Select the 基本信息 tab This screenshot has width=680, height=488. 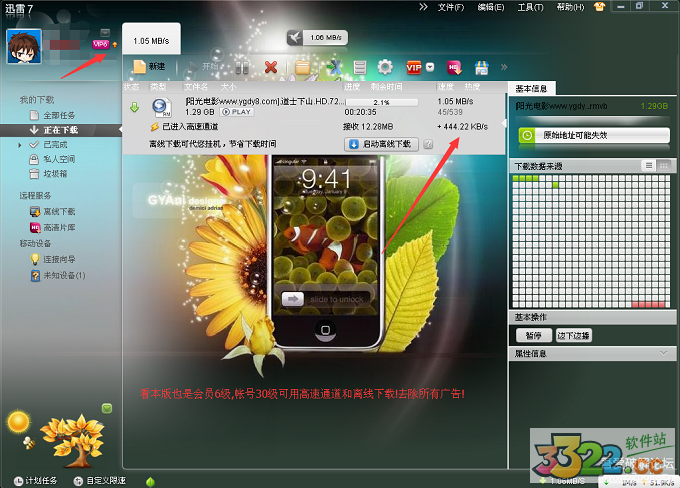pyautogui.click(x=531, y=88)
